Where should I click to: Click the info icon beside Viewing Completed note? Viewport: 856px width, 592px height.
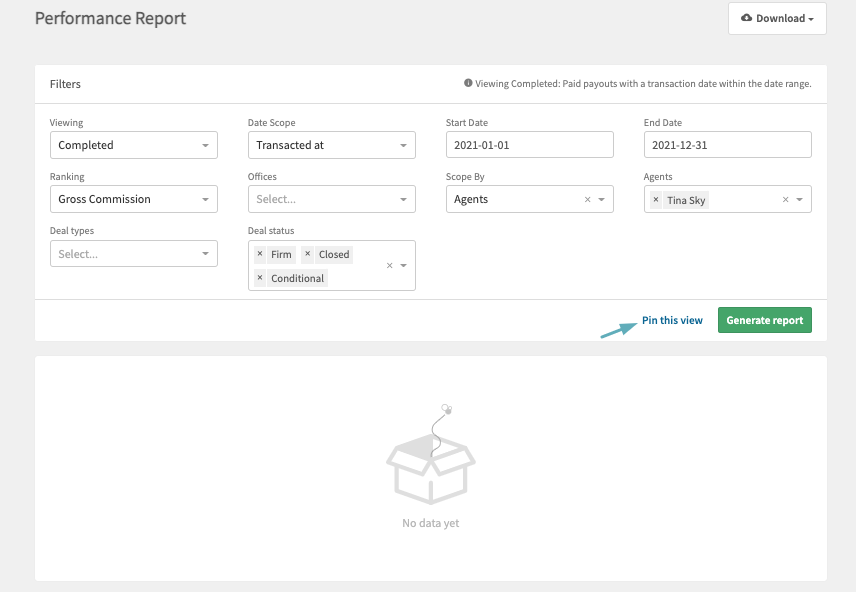pyautogui.click(x=468, y=83)
